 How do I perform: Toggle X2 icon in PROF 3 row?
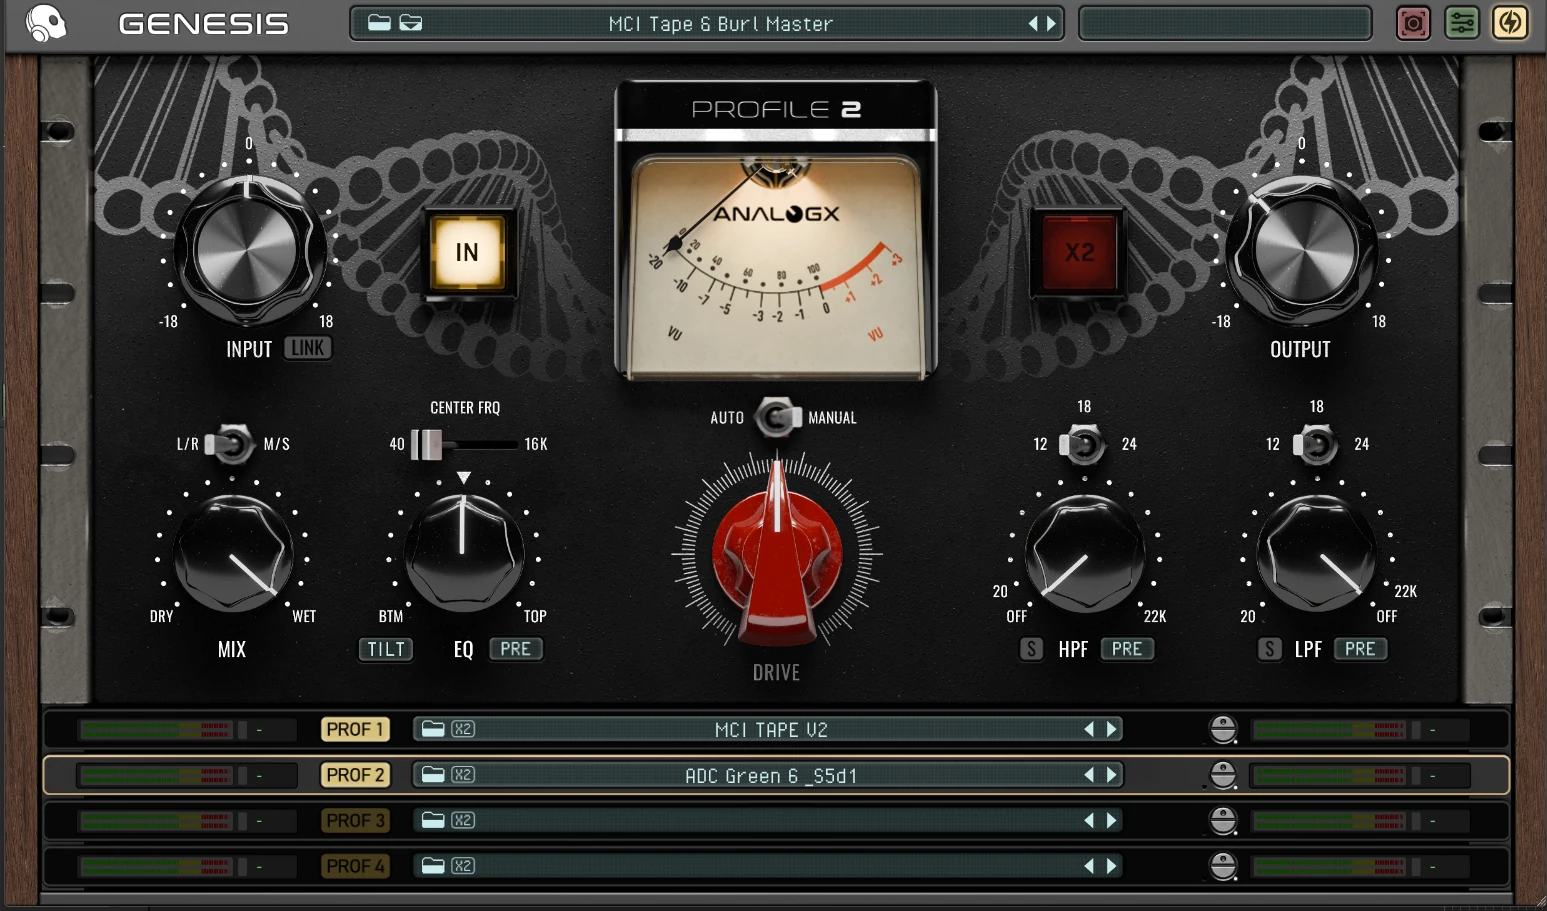coord(462,820)
